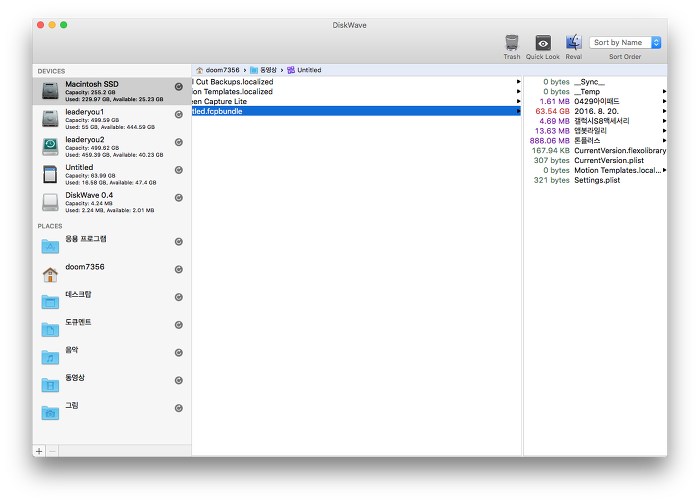Select the Cut Backups.localized row

click(x=356, y=82)
